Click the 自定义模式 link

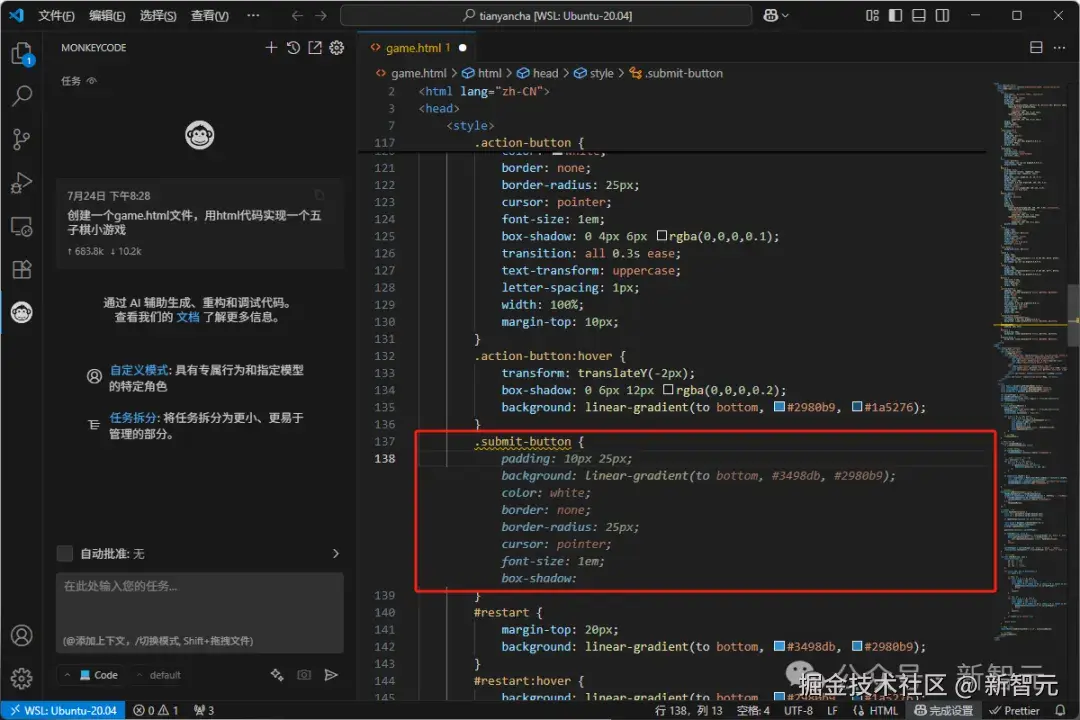[x=138, y=370]
